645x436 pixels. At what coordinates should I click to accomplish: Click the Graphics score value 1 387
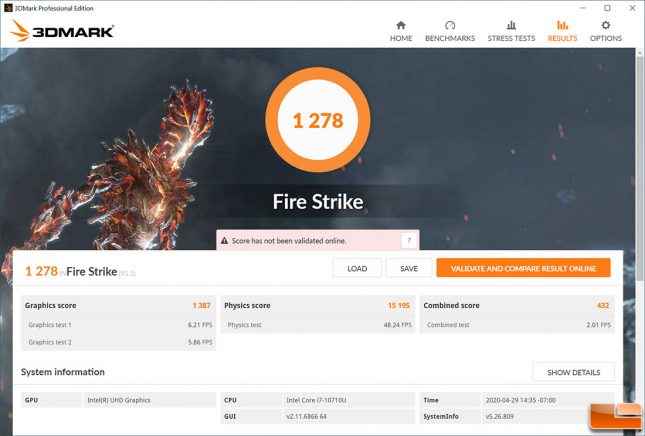(201, 305)
